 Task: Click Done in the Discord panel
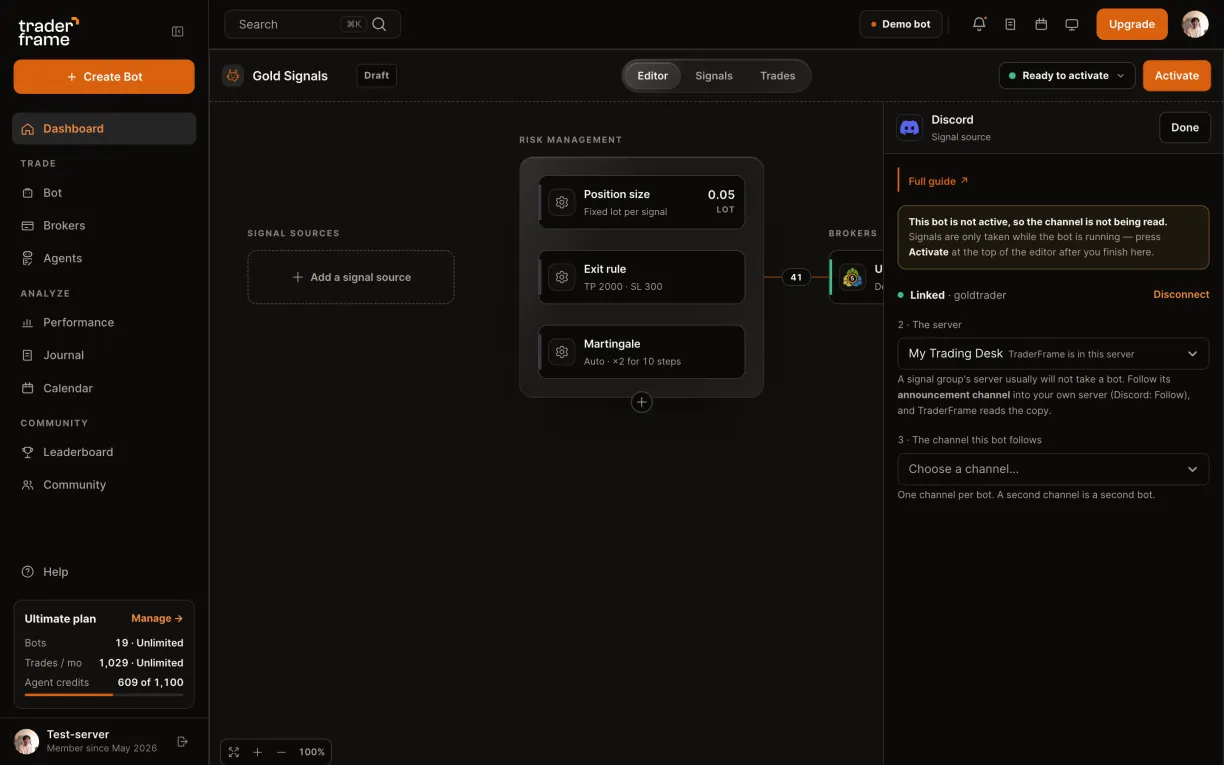coord(1185,127)
